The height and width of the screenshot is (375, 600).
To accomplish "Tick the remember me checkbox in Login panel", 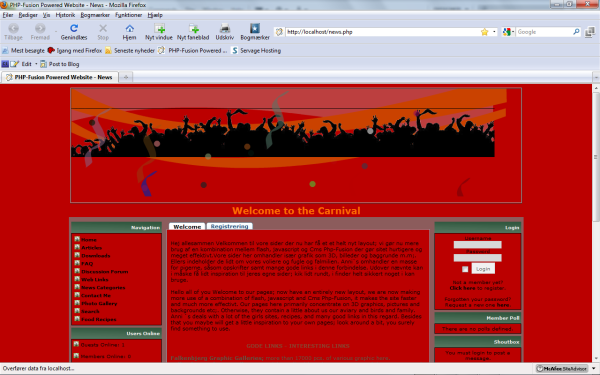I will 465,269.
